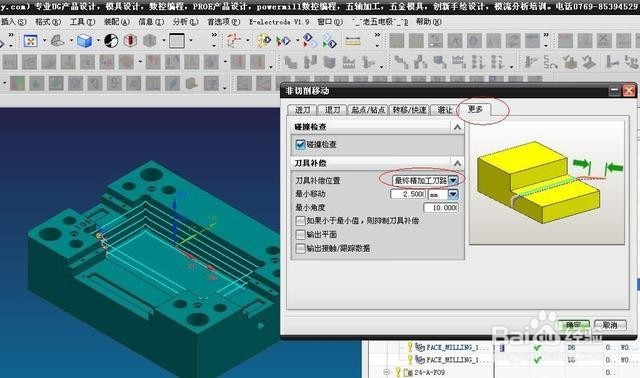Click the black-and-white circle appearance icon
This screenshot has width=640, height=378.
click(111, 41)
